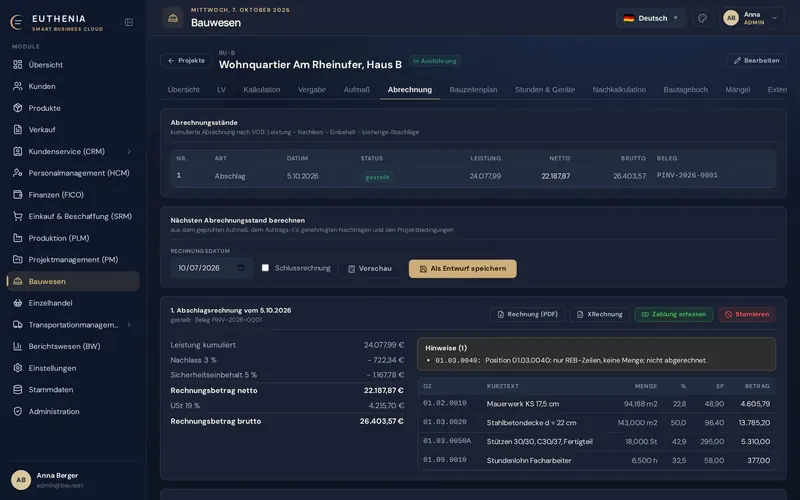This screenshot has height=500, width=800.
Task: Click the German flag icon
Action: point(629,18)
